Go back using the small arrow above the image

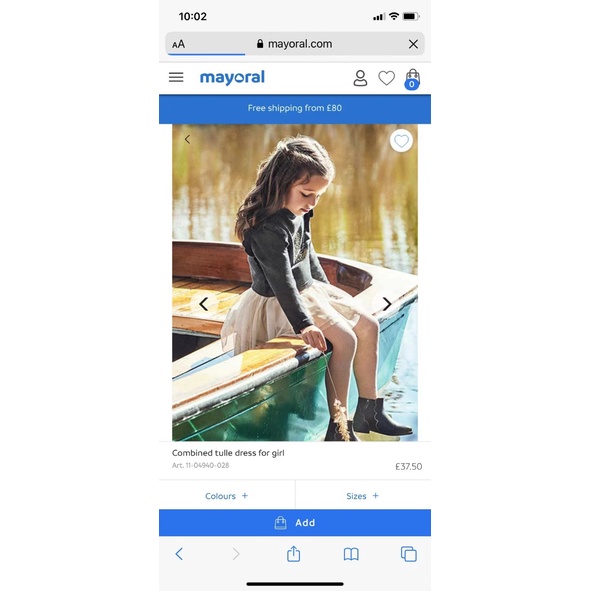(187, 139)
